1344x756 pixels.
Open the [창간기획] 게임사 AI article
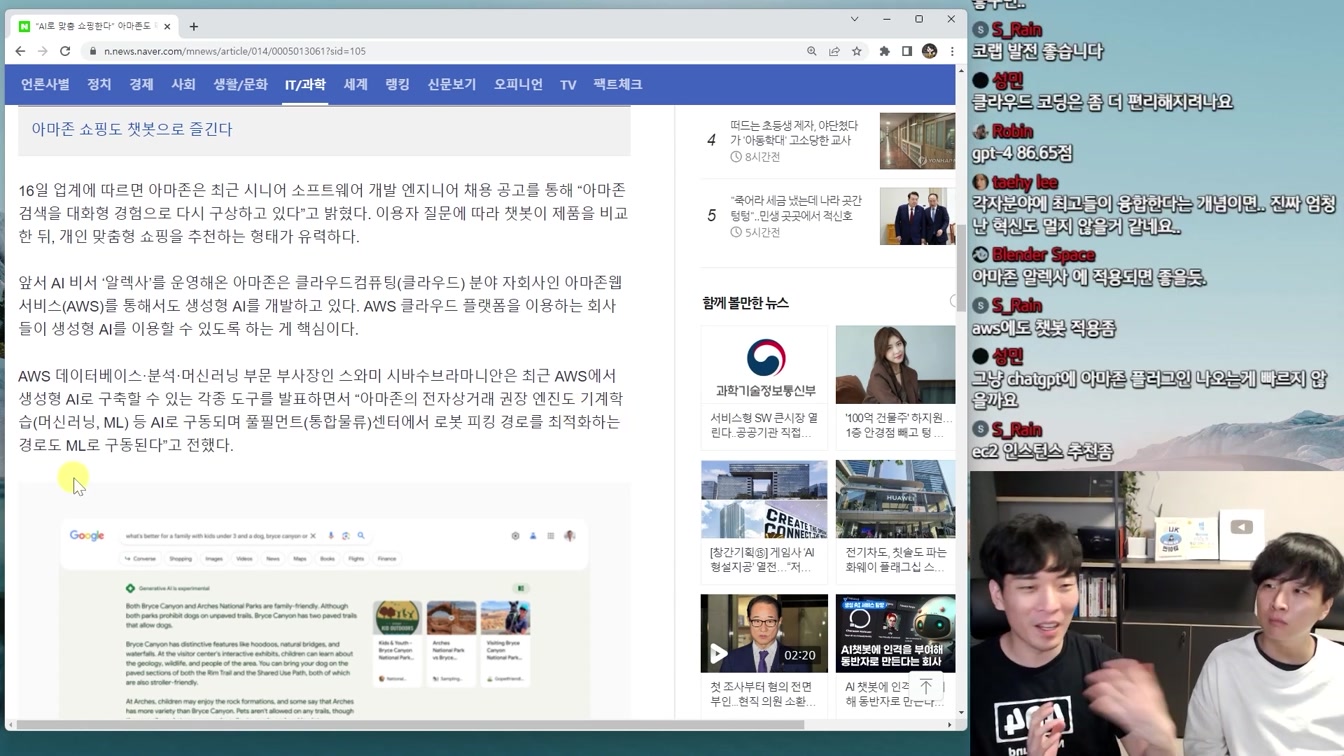point(764,559)
